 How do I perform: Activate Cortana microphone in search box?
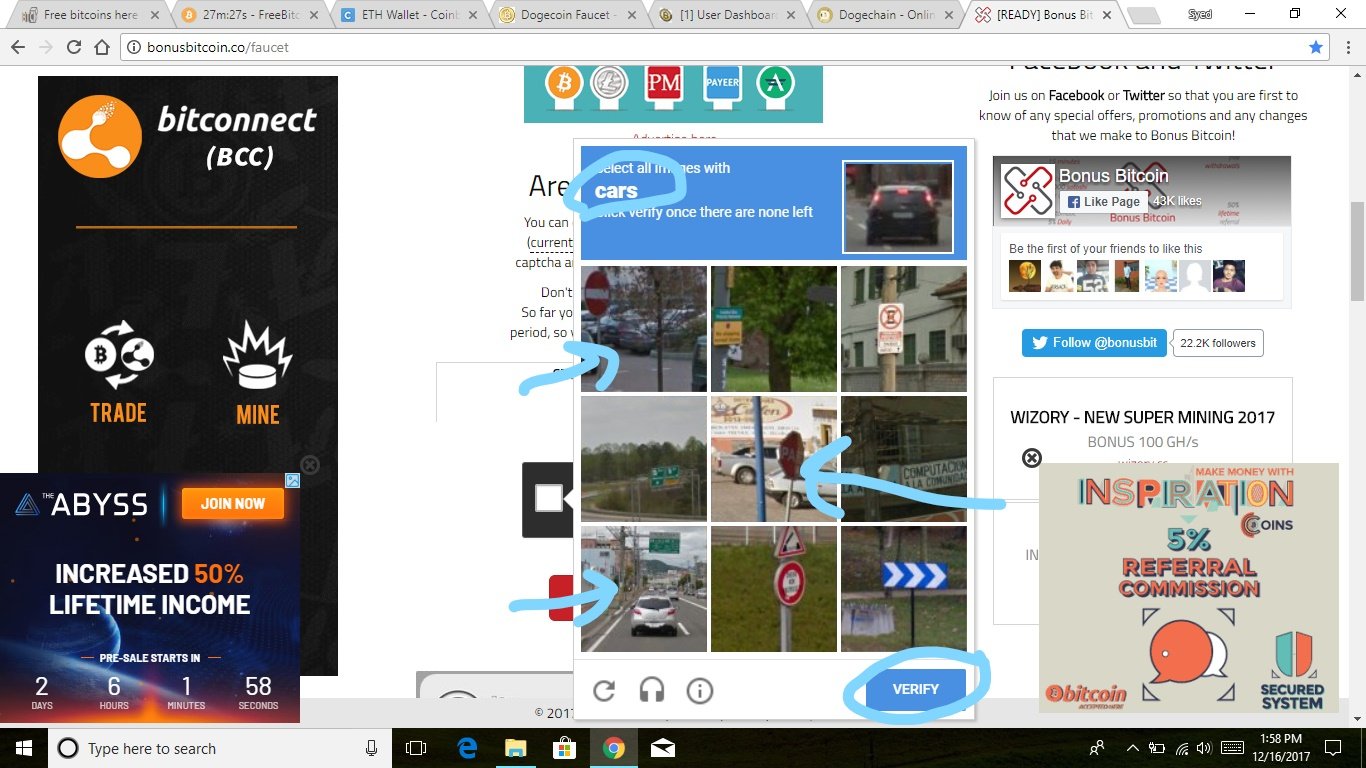point(372,748)
